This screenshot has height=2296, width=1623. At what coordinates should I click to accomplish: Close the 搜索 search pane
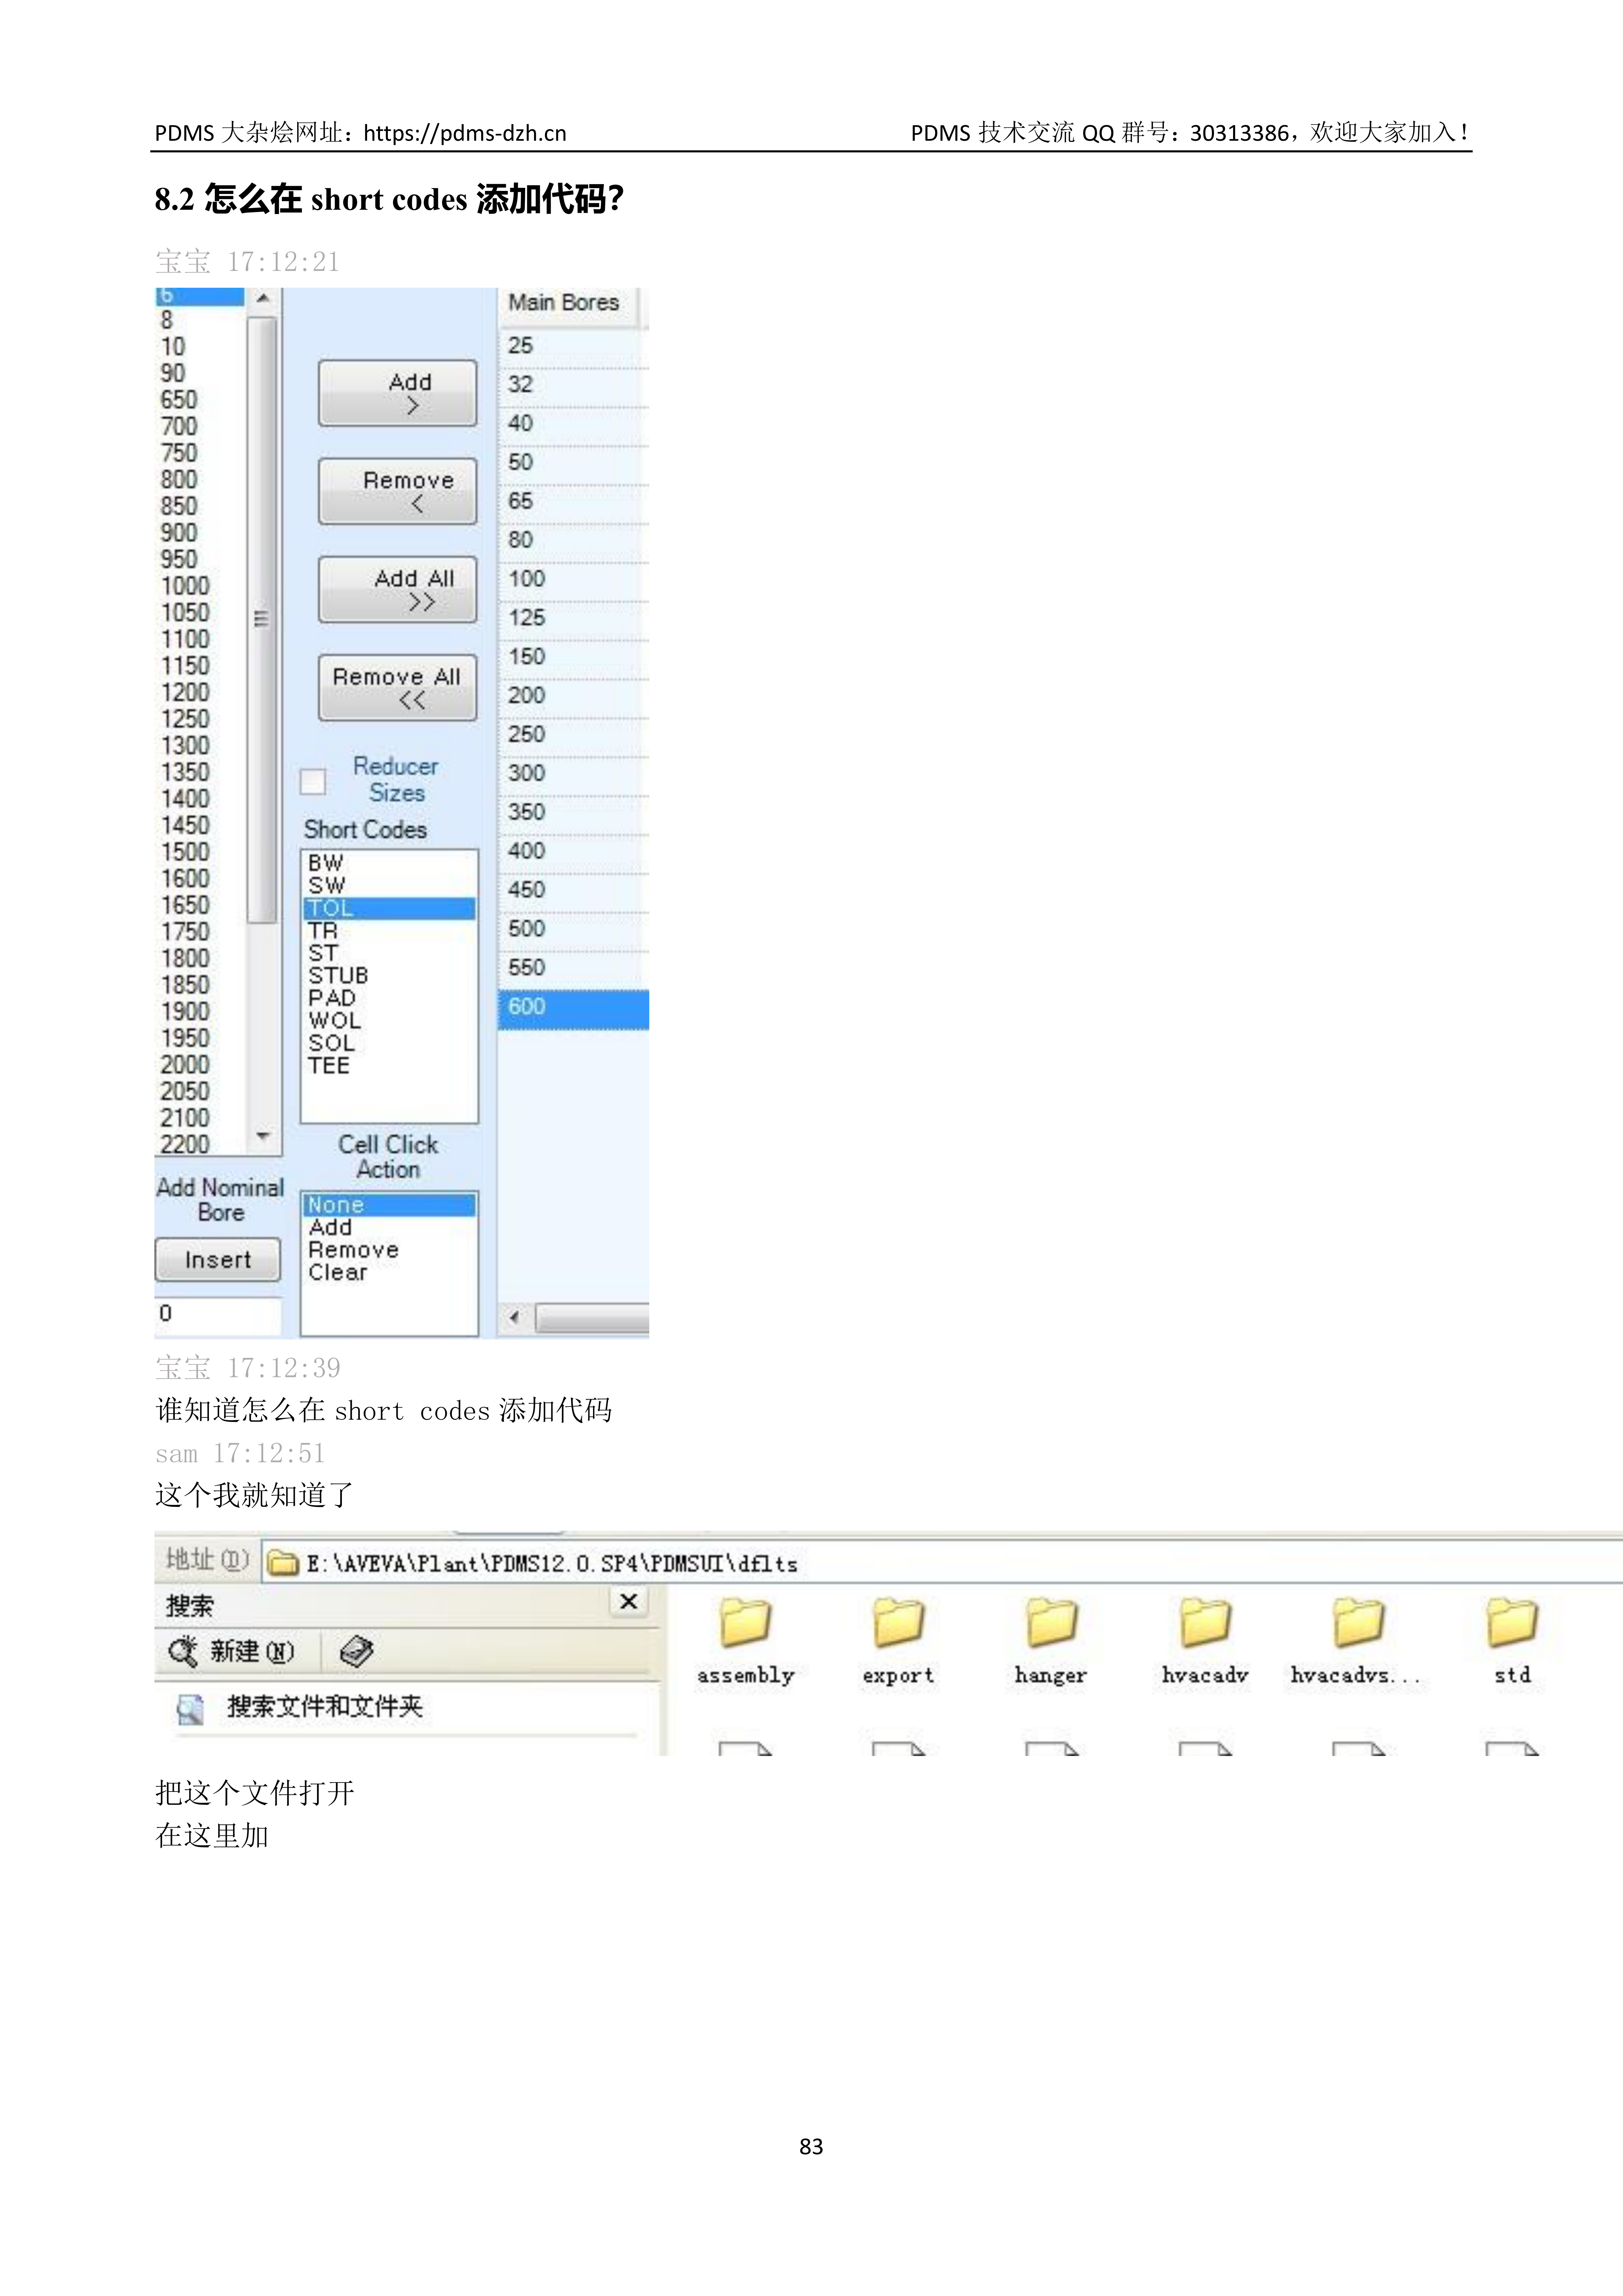(629, 1602)
